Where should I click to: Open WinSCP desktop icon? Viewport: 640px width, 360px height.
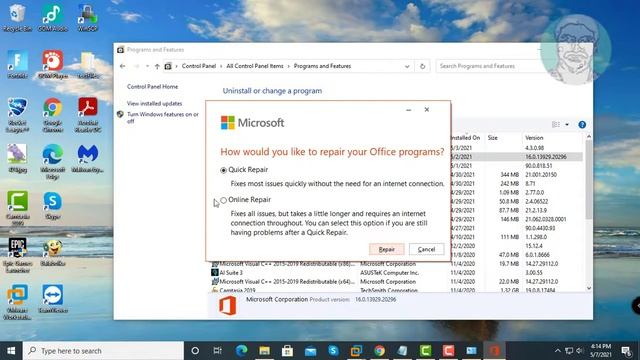point(87,18)
